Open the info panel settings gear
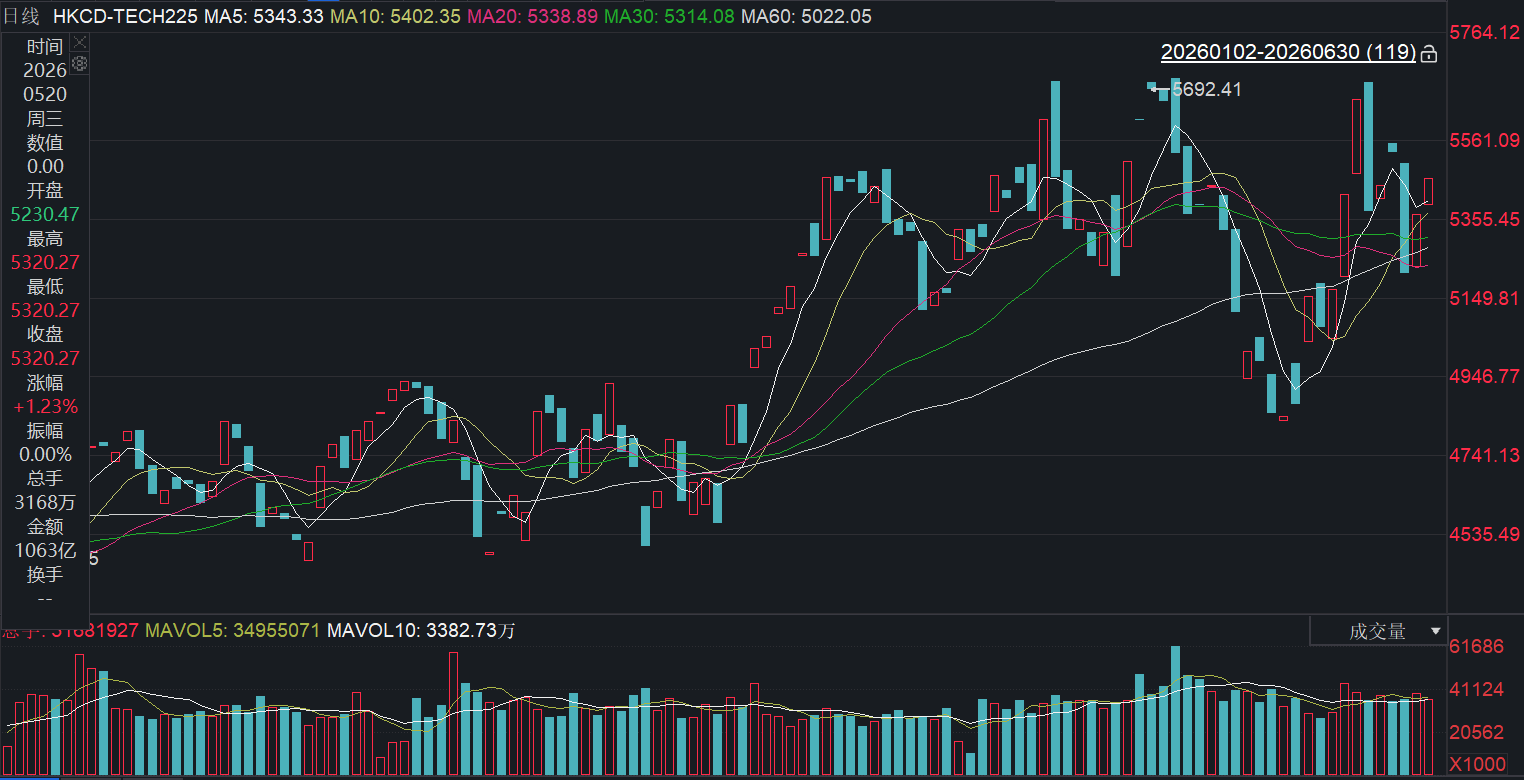The height and width of the screenshot is (780, 1524). pos(80,64)
